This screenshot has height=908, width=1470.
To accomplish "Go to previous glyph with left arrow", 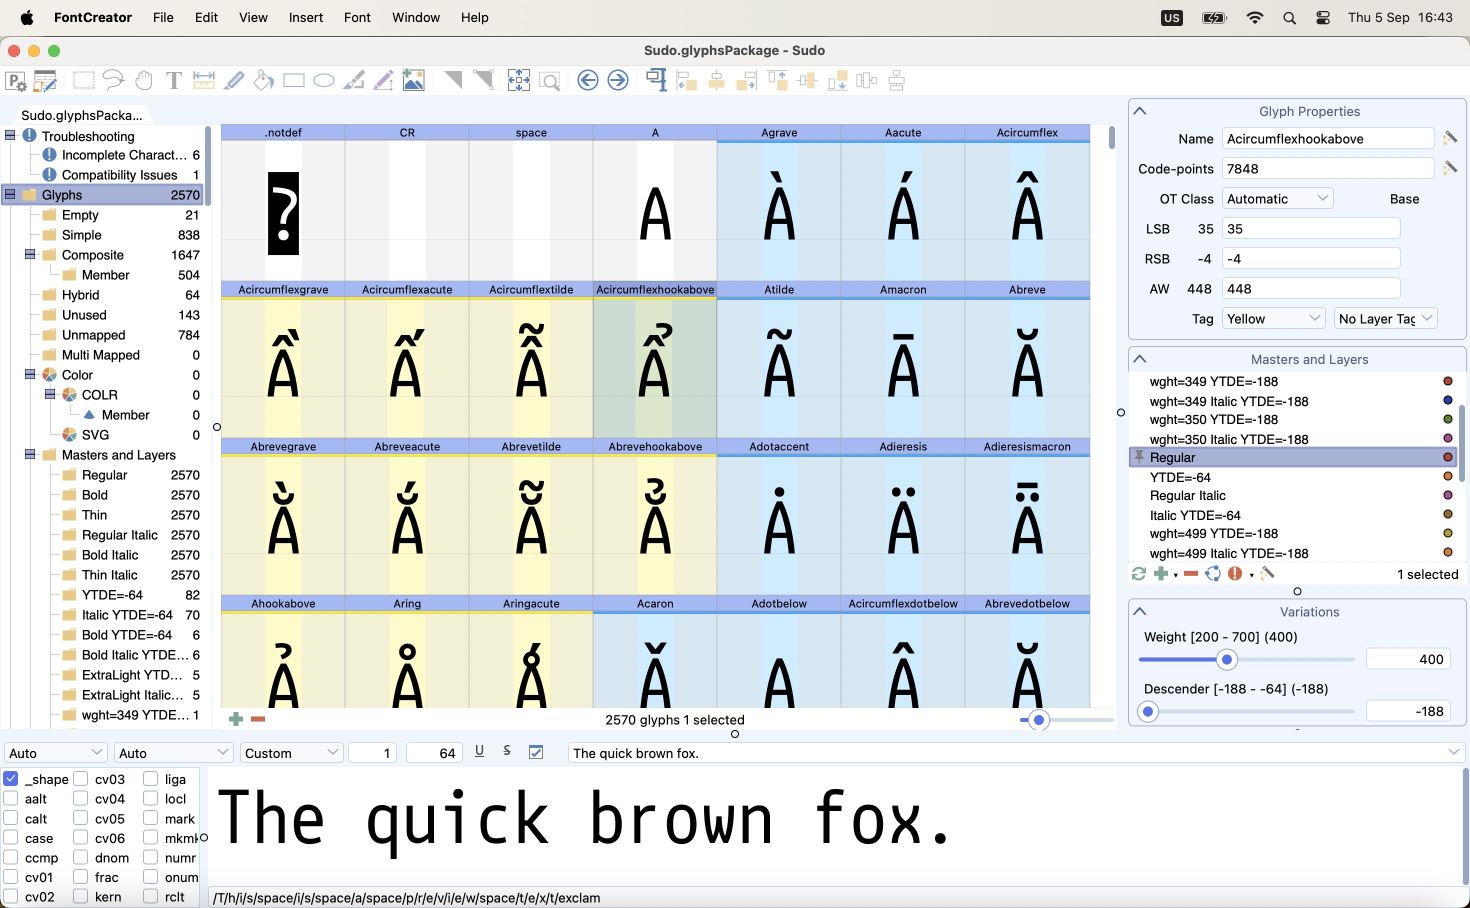I will click(x=588, y=80).
